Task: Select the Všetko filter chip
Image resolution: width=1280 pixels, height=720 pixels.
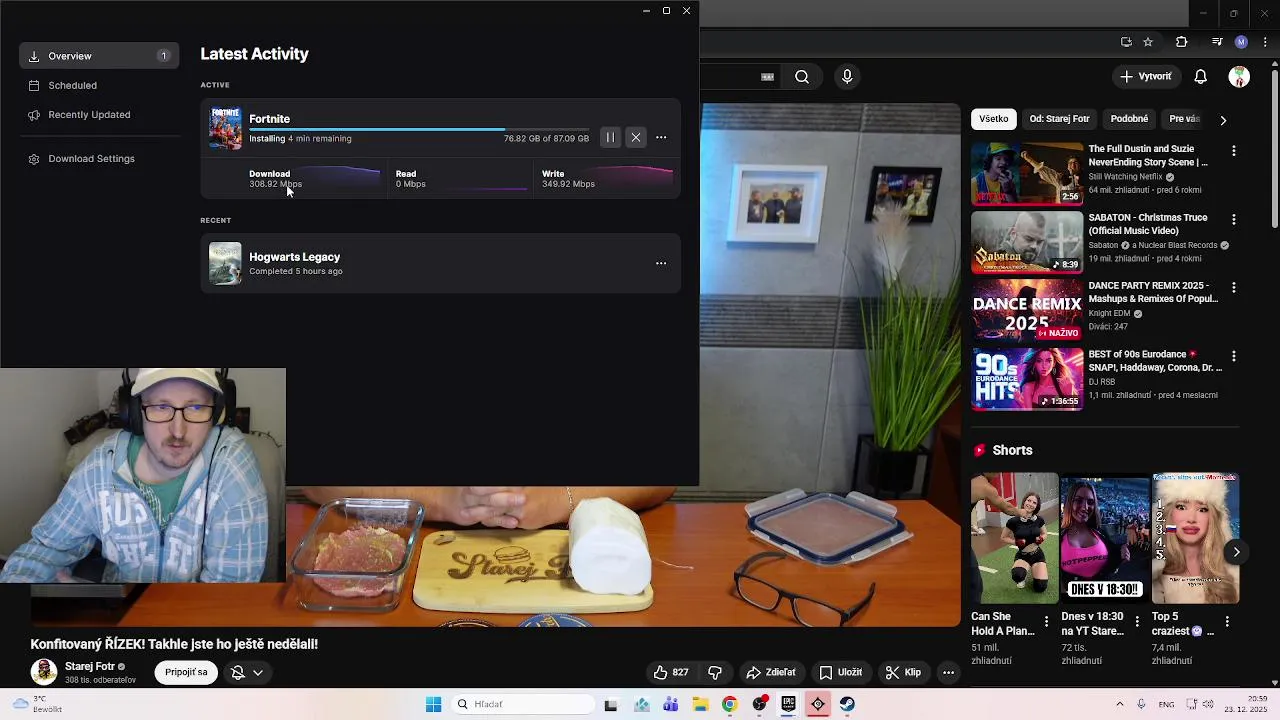Action: click(994, 119)
